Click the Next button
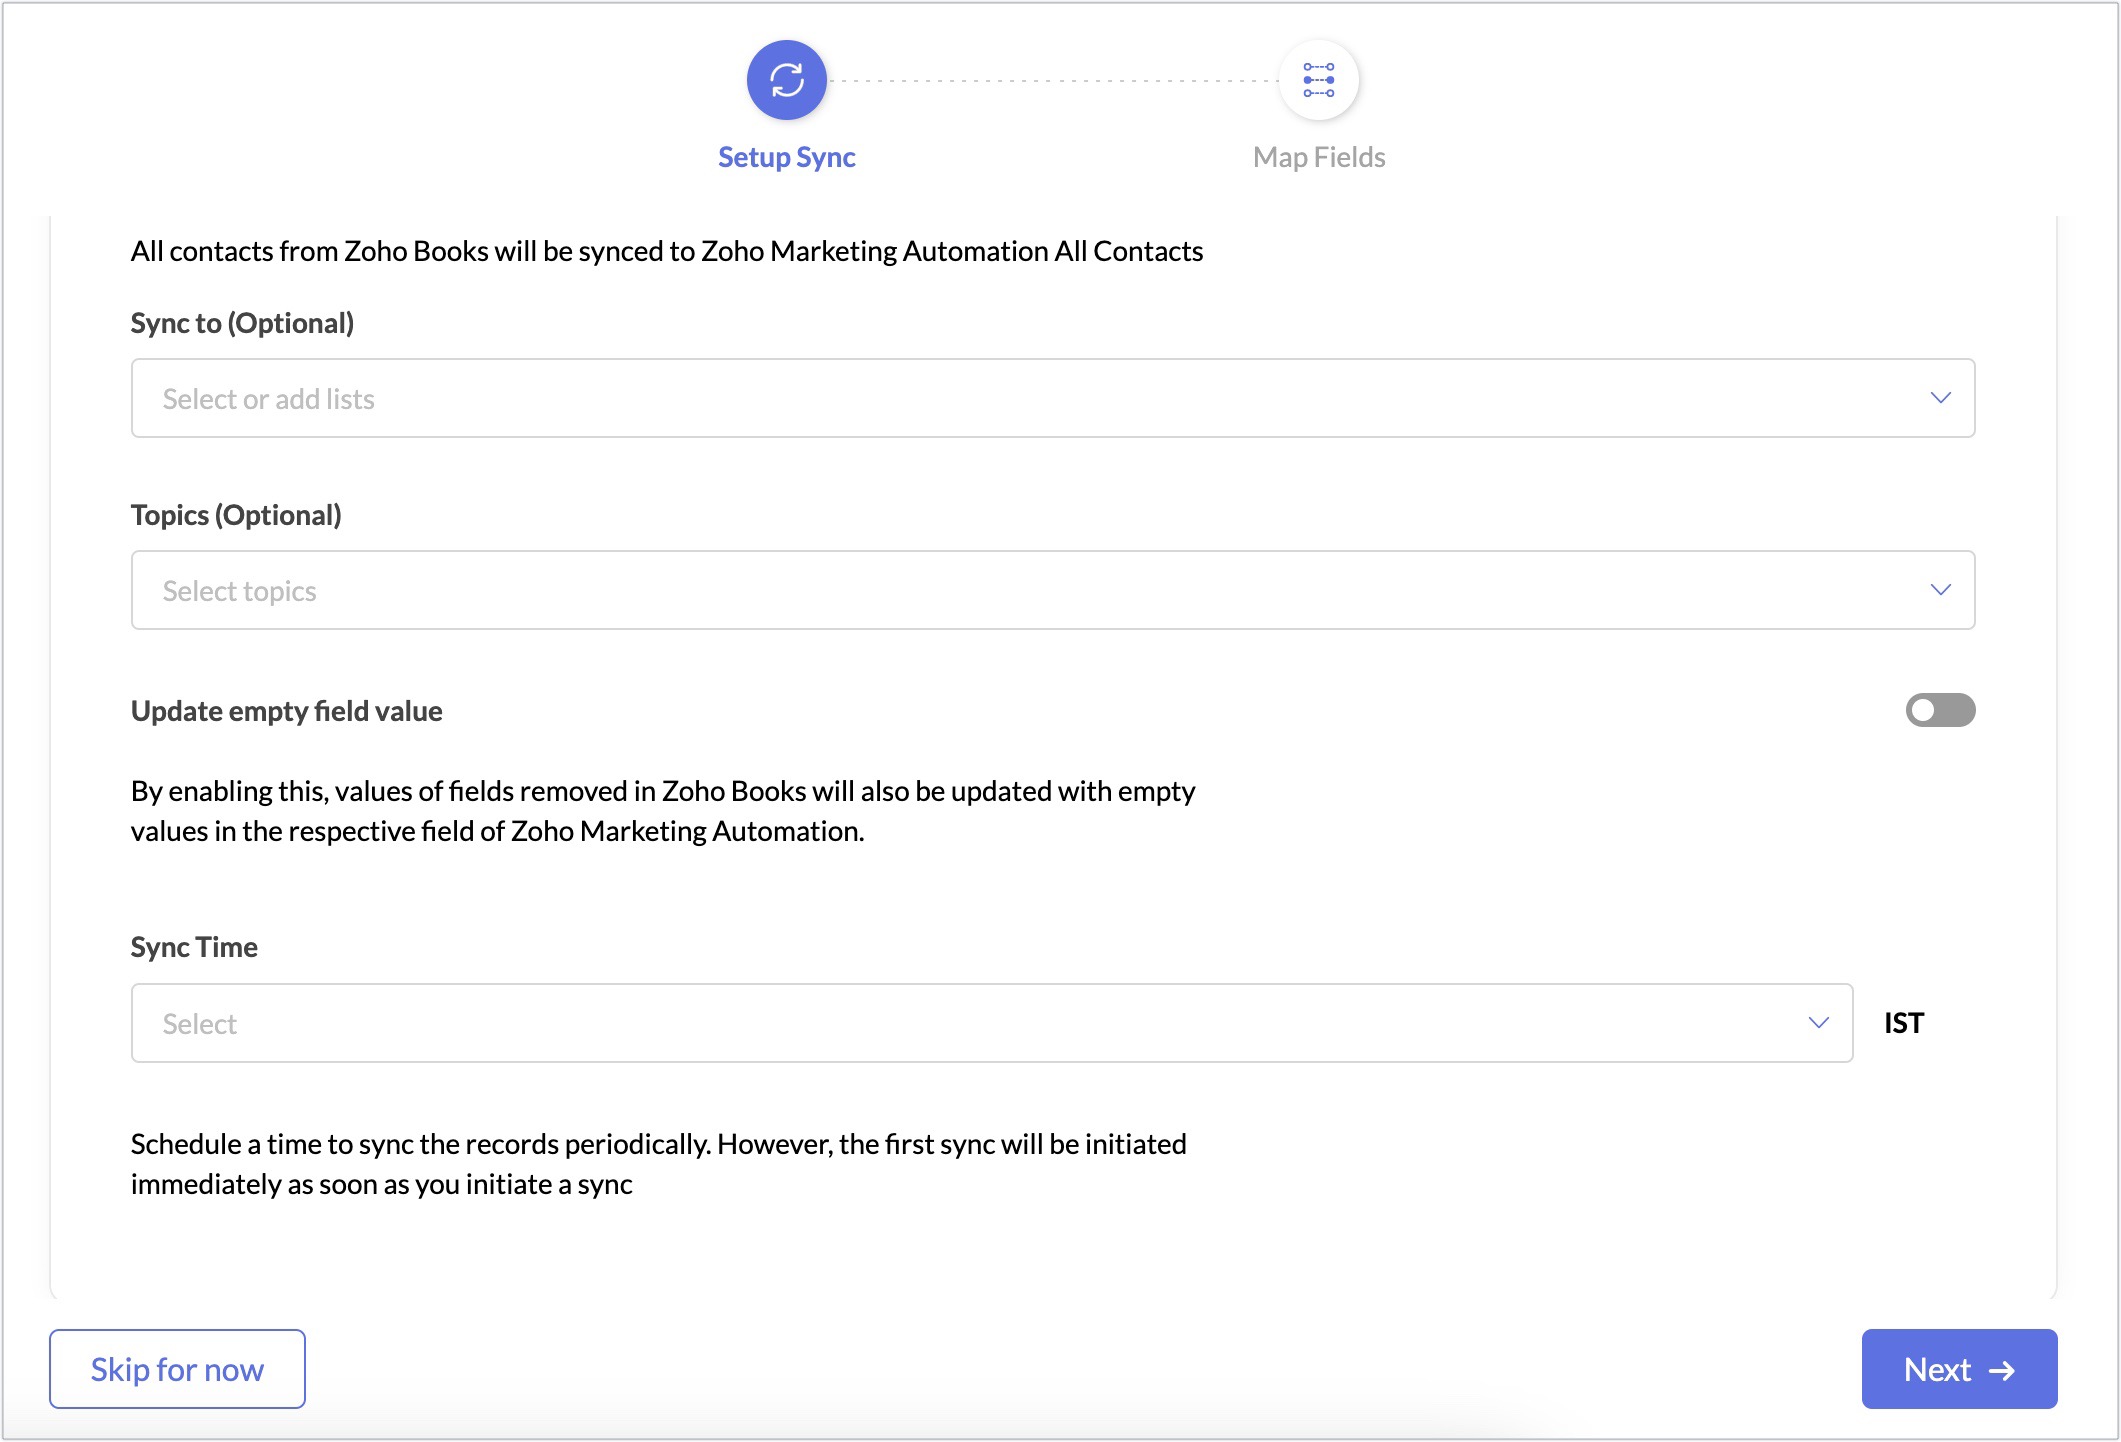The width and height of the screenshot is (2121, 1442). click(x=1959, y=1369)
